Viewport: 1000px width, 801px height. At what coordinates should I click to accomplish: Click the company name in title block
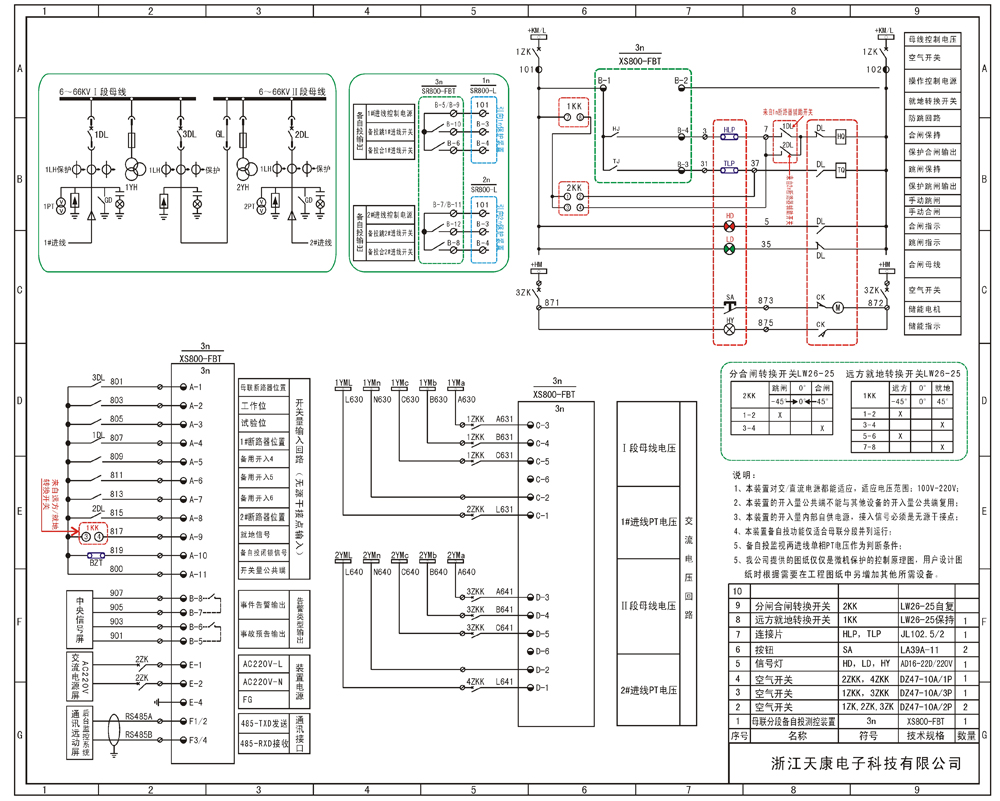pyautogui.click(x=866, y=763)
